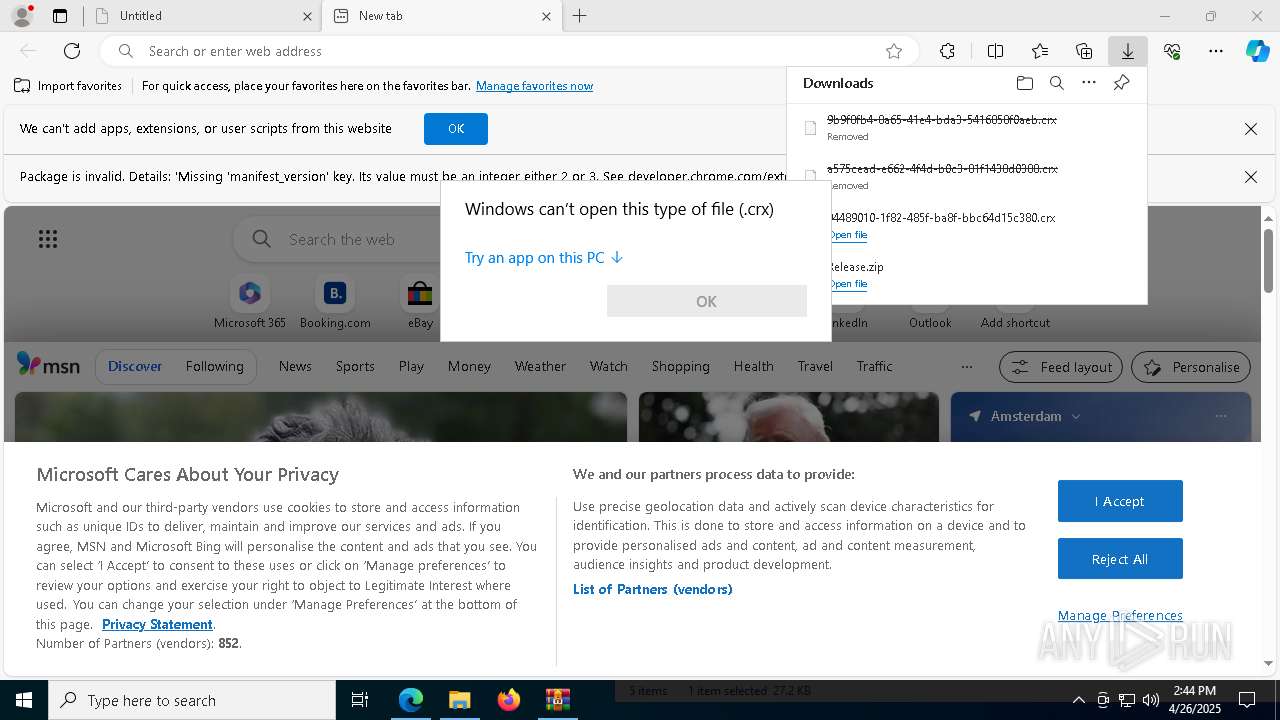Click OK on the extensions warning bar

(456, 129)
